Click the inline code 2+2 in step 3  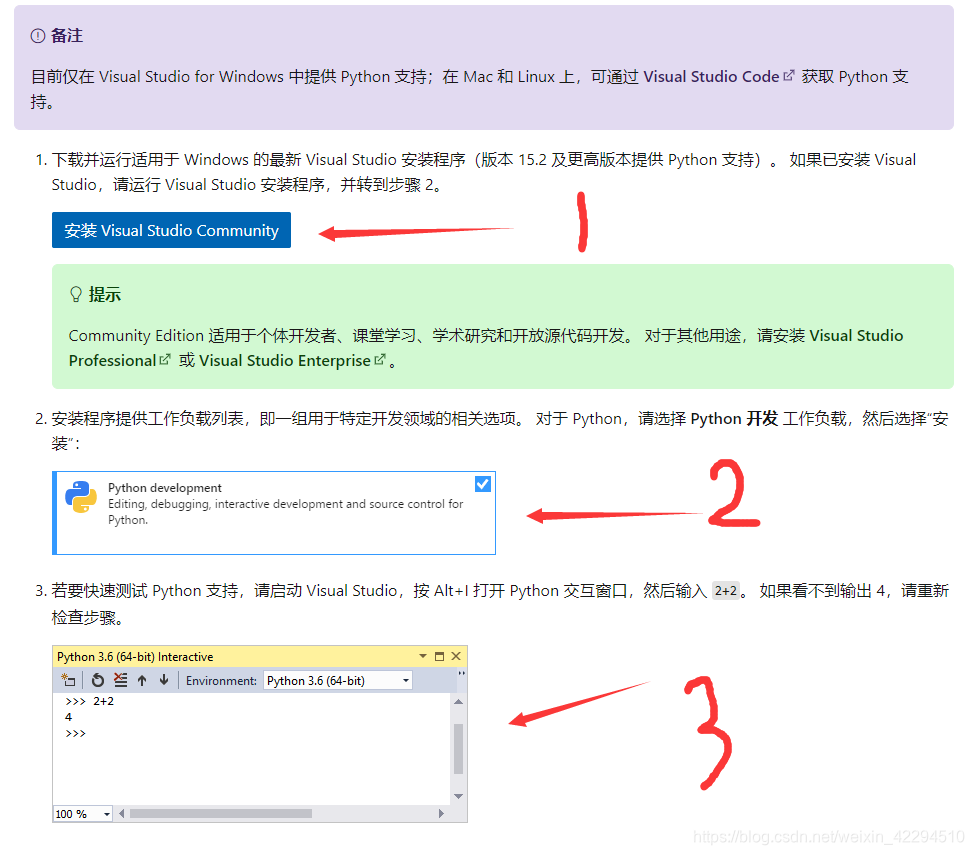(726, 590)
